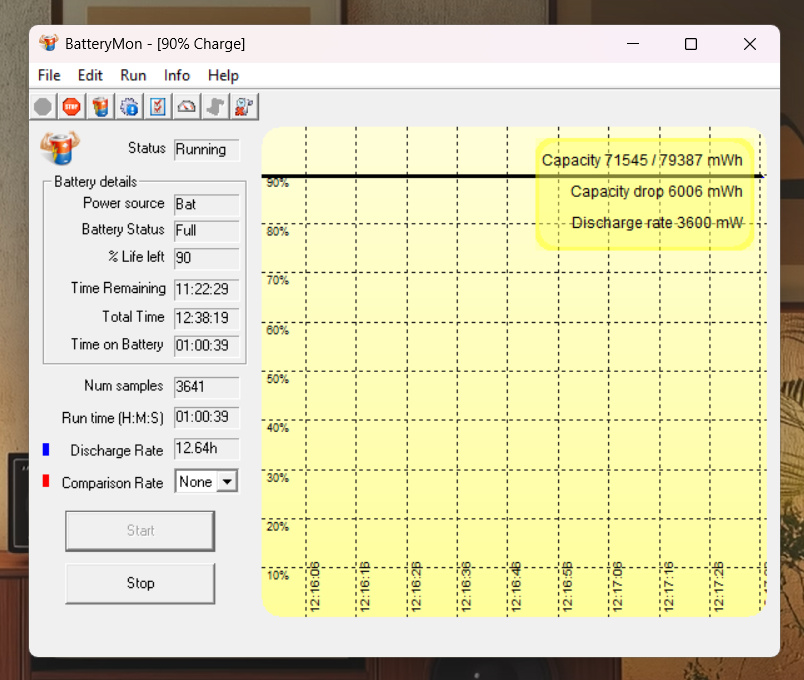Click the Discharge Rate field 12.64h

[x=207, y=449]
